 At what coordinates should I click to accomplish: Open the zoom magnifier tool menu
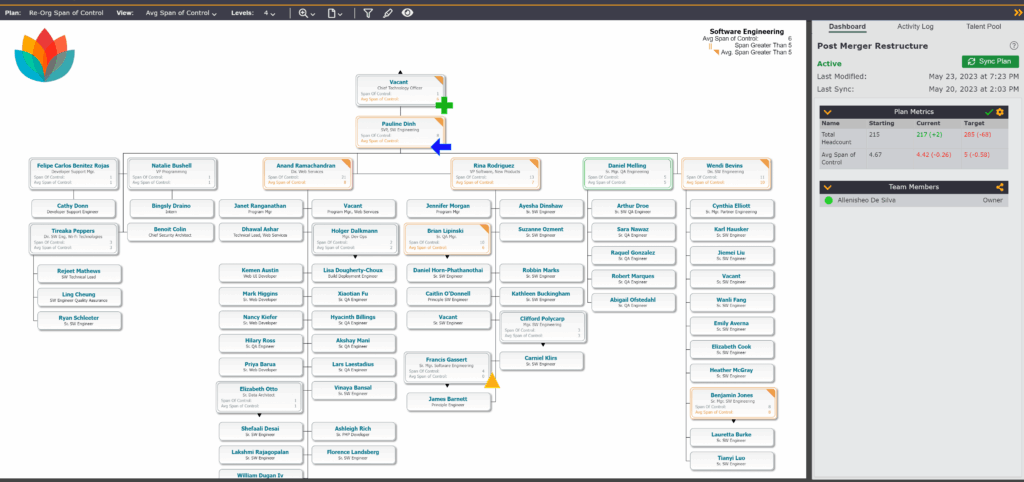point(304,13)
